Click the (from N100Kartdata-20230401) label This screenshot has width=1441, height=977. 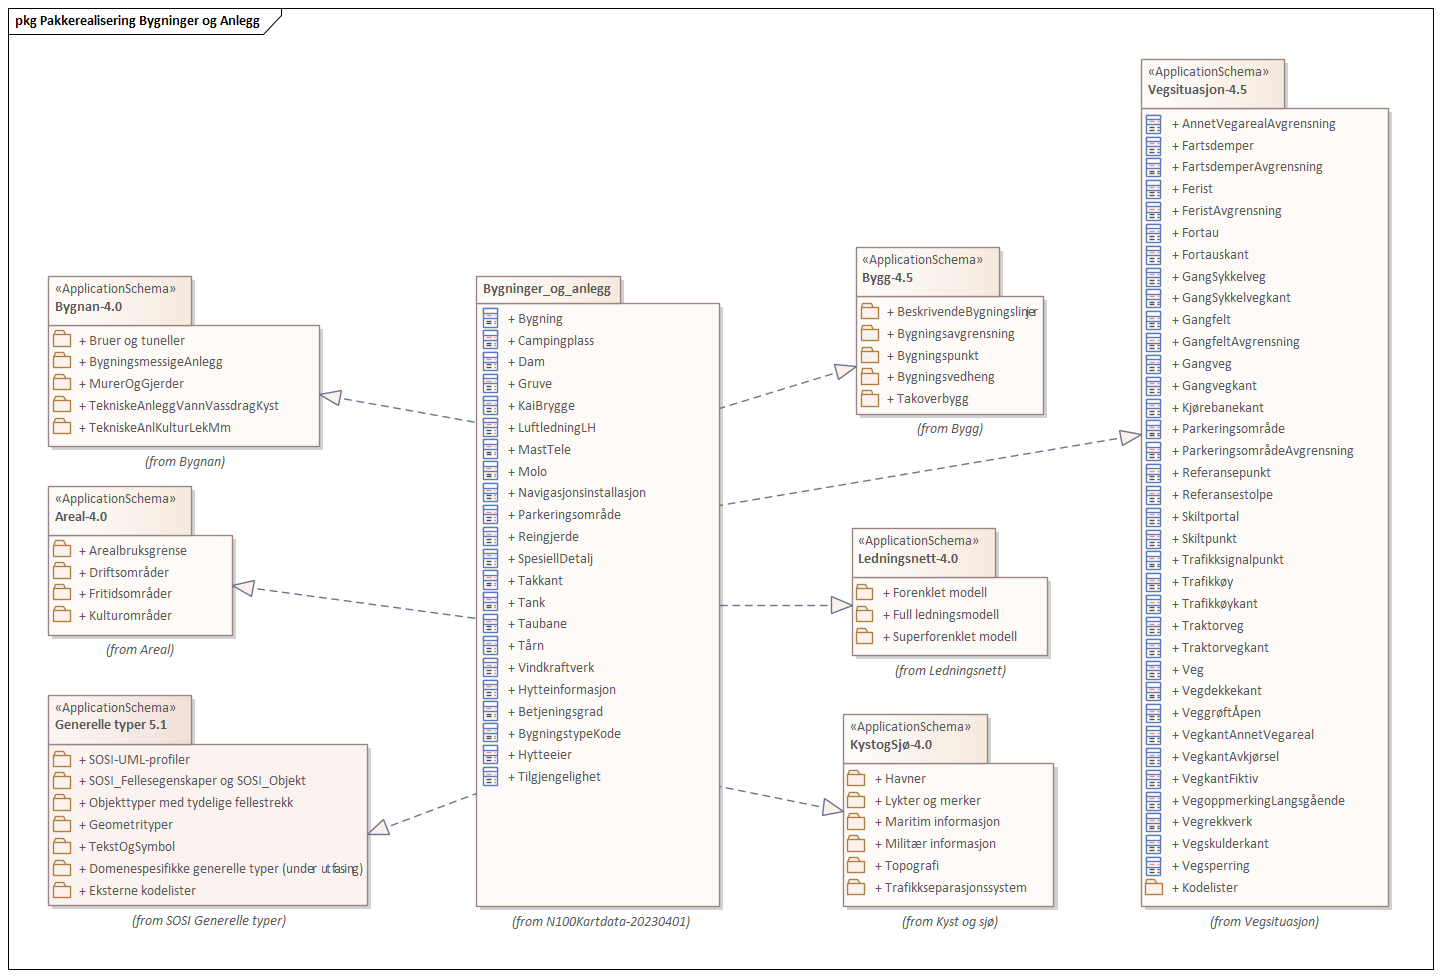point(601,921)
